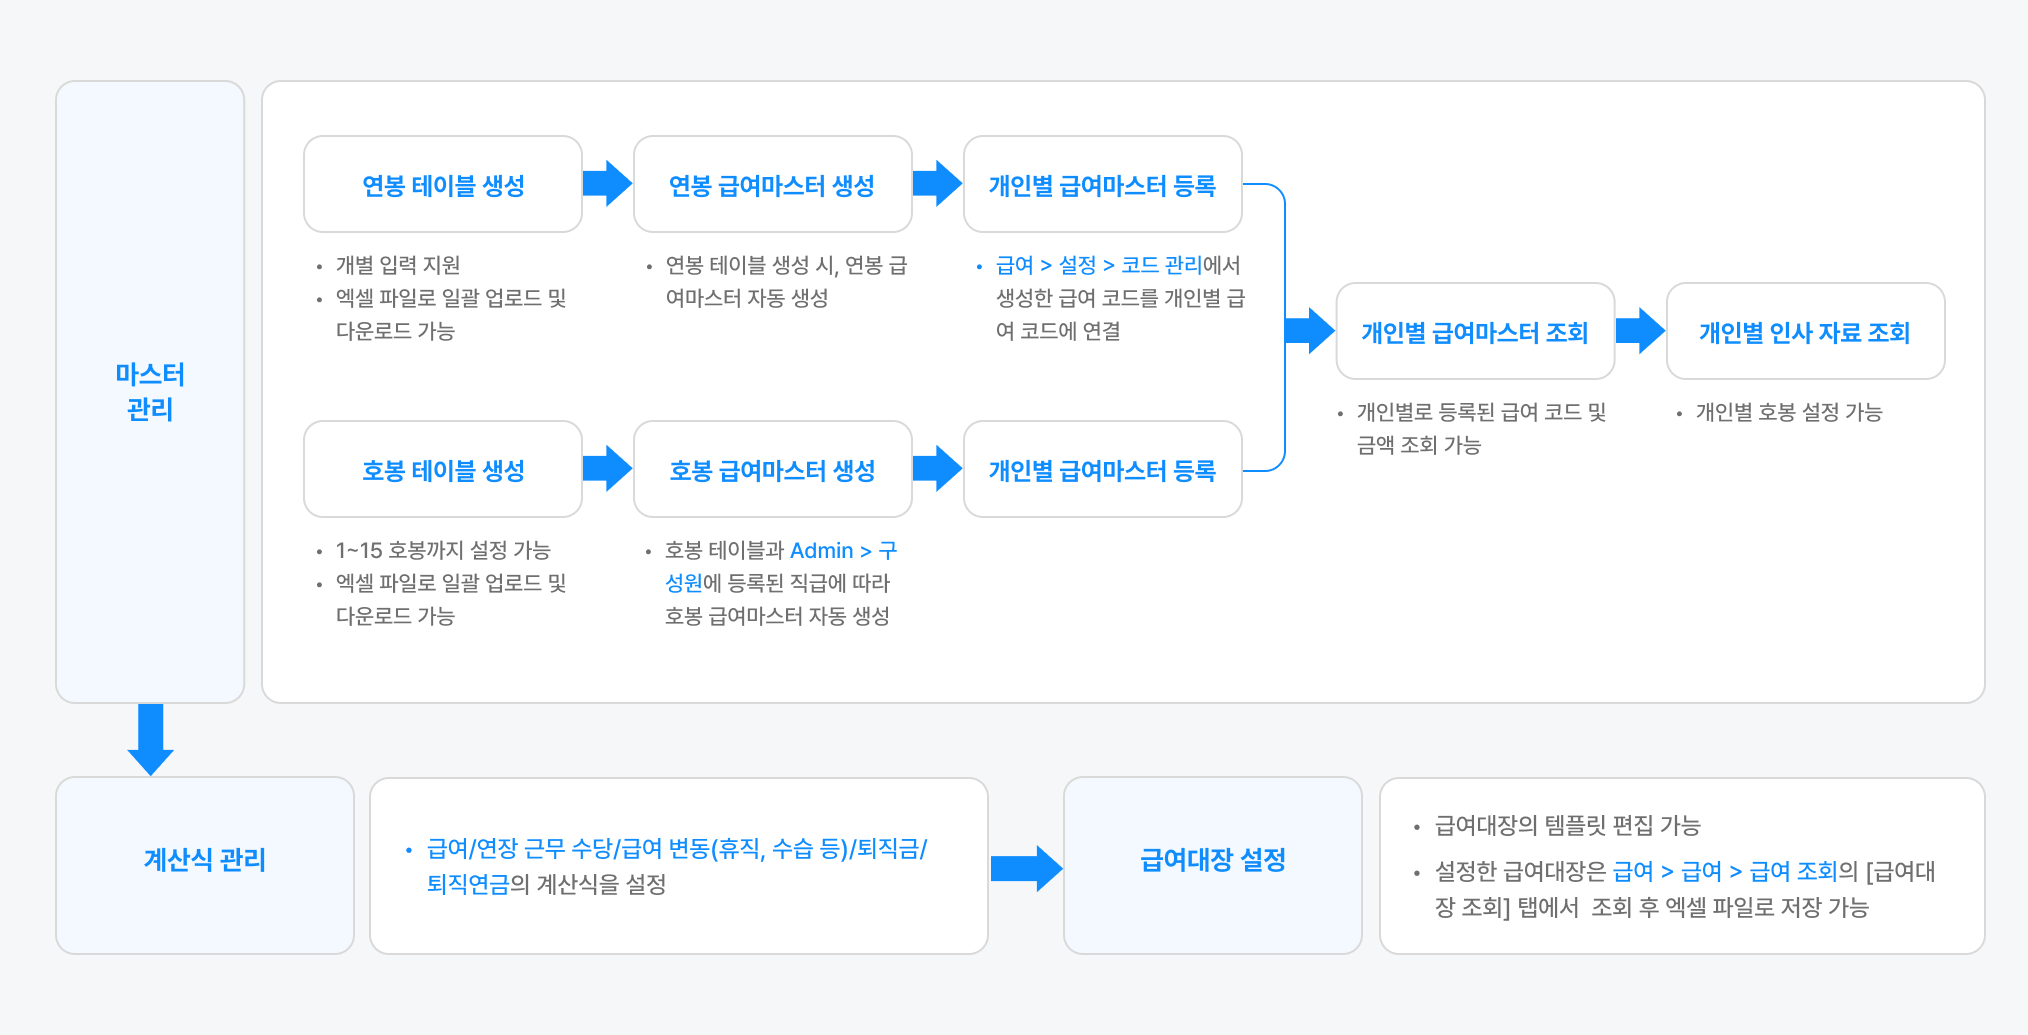2028x1035 pixels.
Task: Open the 급여 > 급여 > 급여 조회 link
Action: (1725, 871)
